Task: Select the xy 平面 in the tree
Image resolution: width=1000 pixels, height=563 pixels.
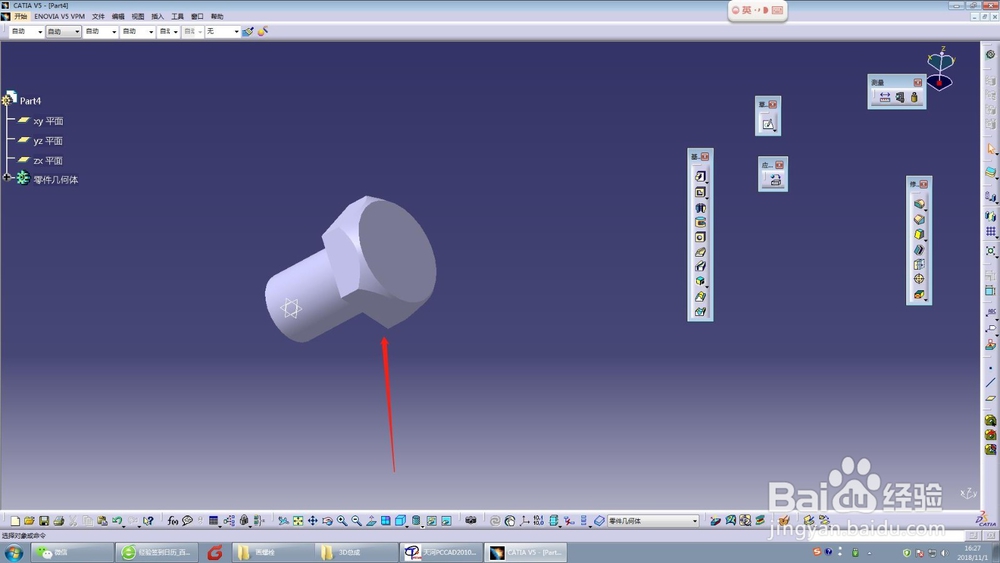Action: (48, 121)
